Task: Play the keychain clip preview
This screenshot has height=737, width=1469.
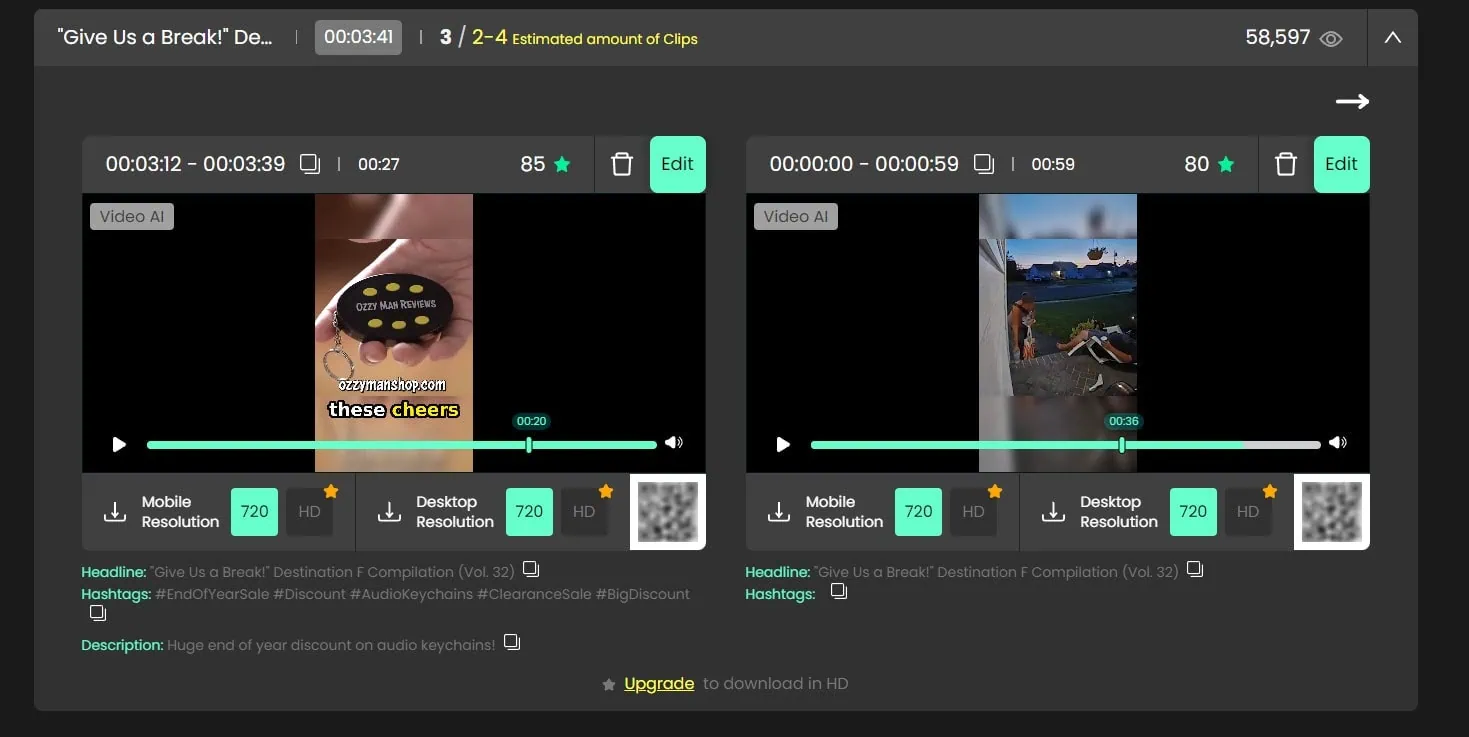Action: (119, 444)
